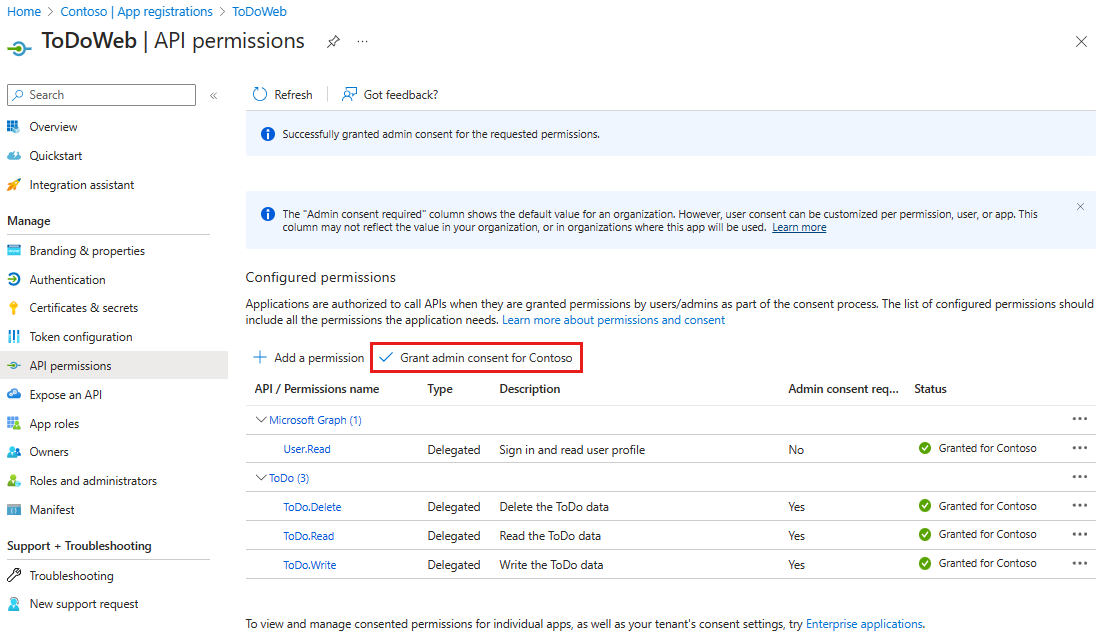Click the Authentication arrow icon
This screenshot has height=637, width=1101.
[x=13, y=279]
